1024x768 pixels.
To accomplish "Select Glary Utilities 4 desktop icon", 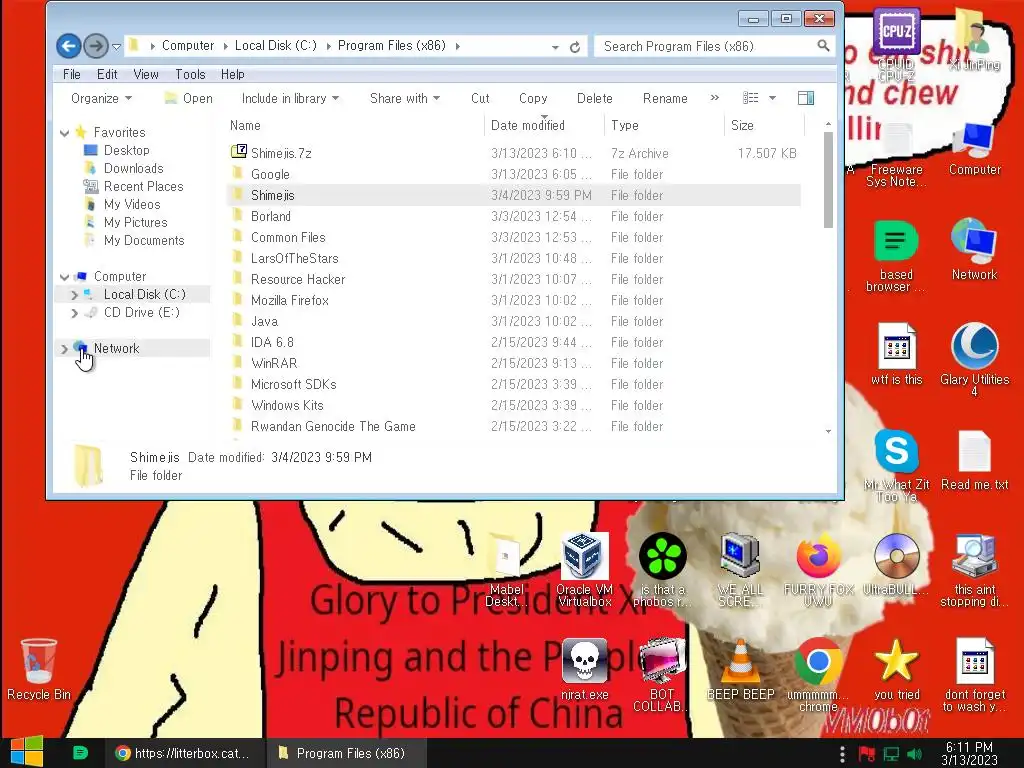I will pyautogui.click(x=974, y=359).
